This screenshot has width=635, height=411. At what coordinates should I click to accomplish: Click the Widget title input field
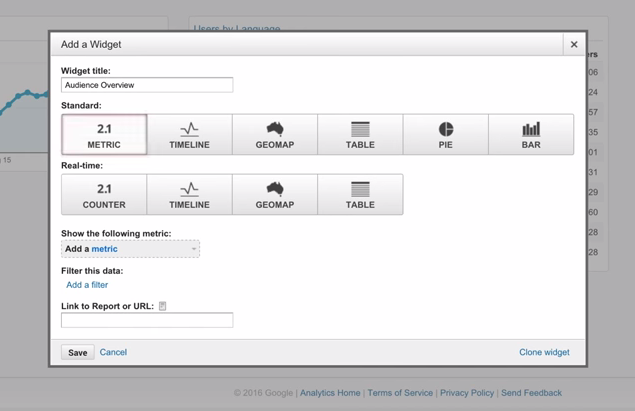(x=147, y=85)
